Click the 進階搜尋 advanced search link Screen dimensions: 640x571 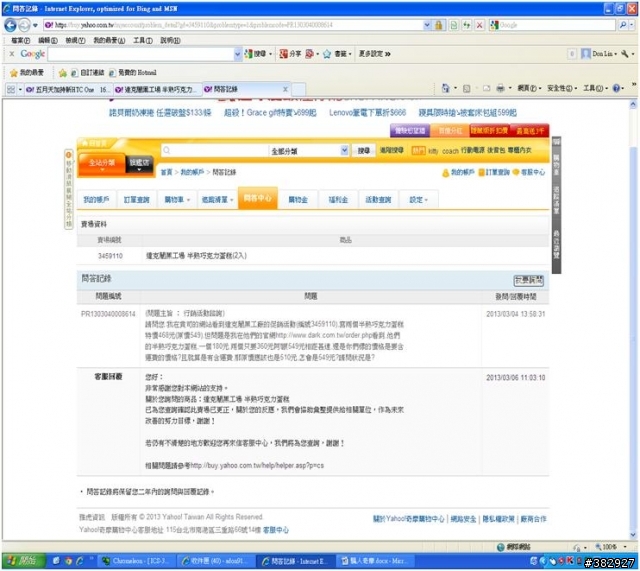(391, 150)
